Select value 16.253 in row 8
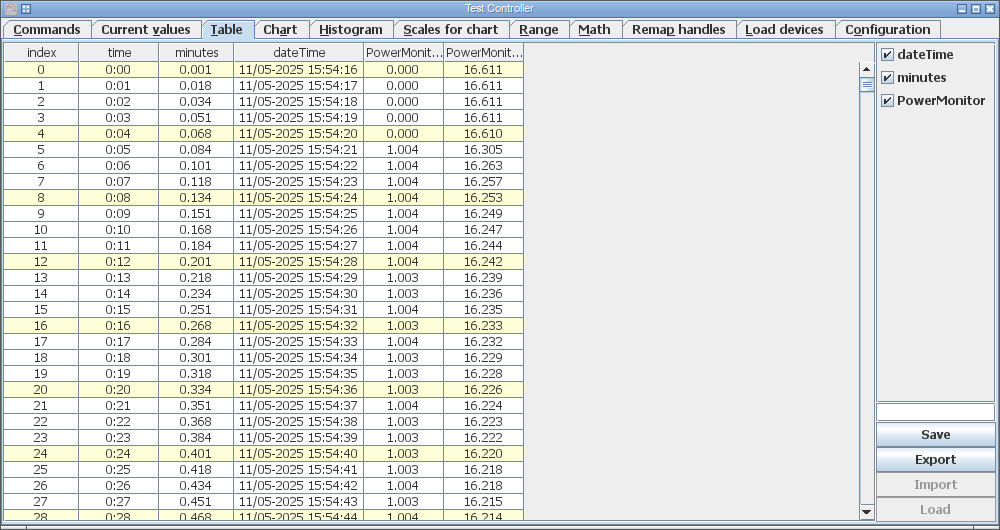Viewport: 1000px width, 530px height. pyautogui.click(x=483, y=198)
